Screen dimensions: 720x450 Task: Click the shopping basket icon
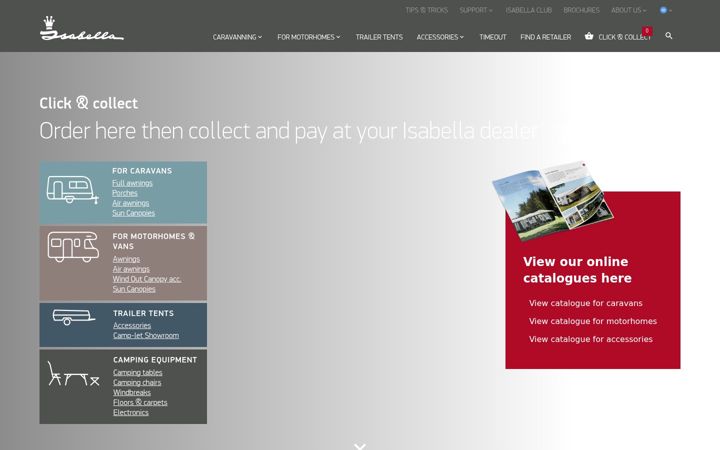[589, 36]
